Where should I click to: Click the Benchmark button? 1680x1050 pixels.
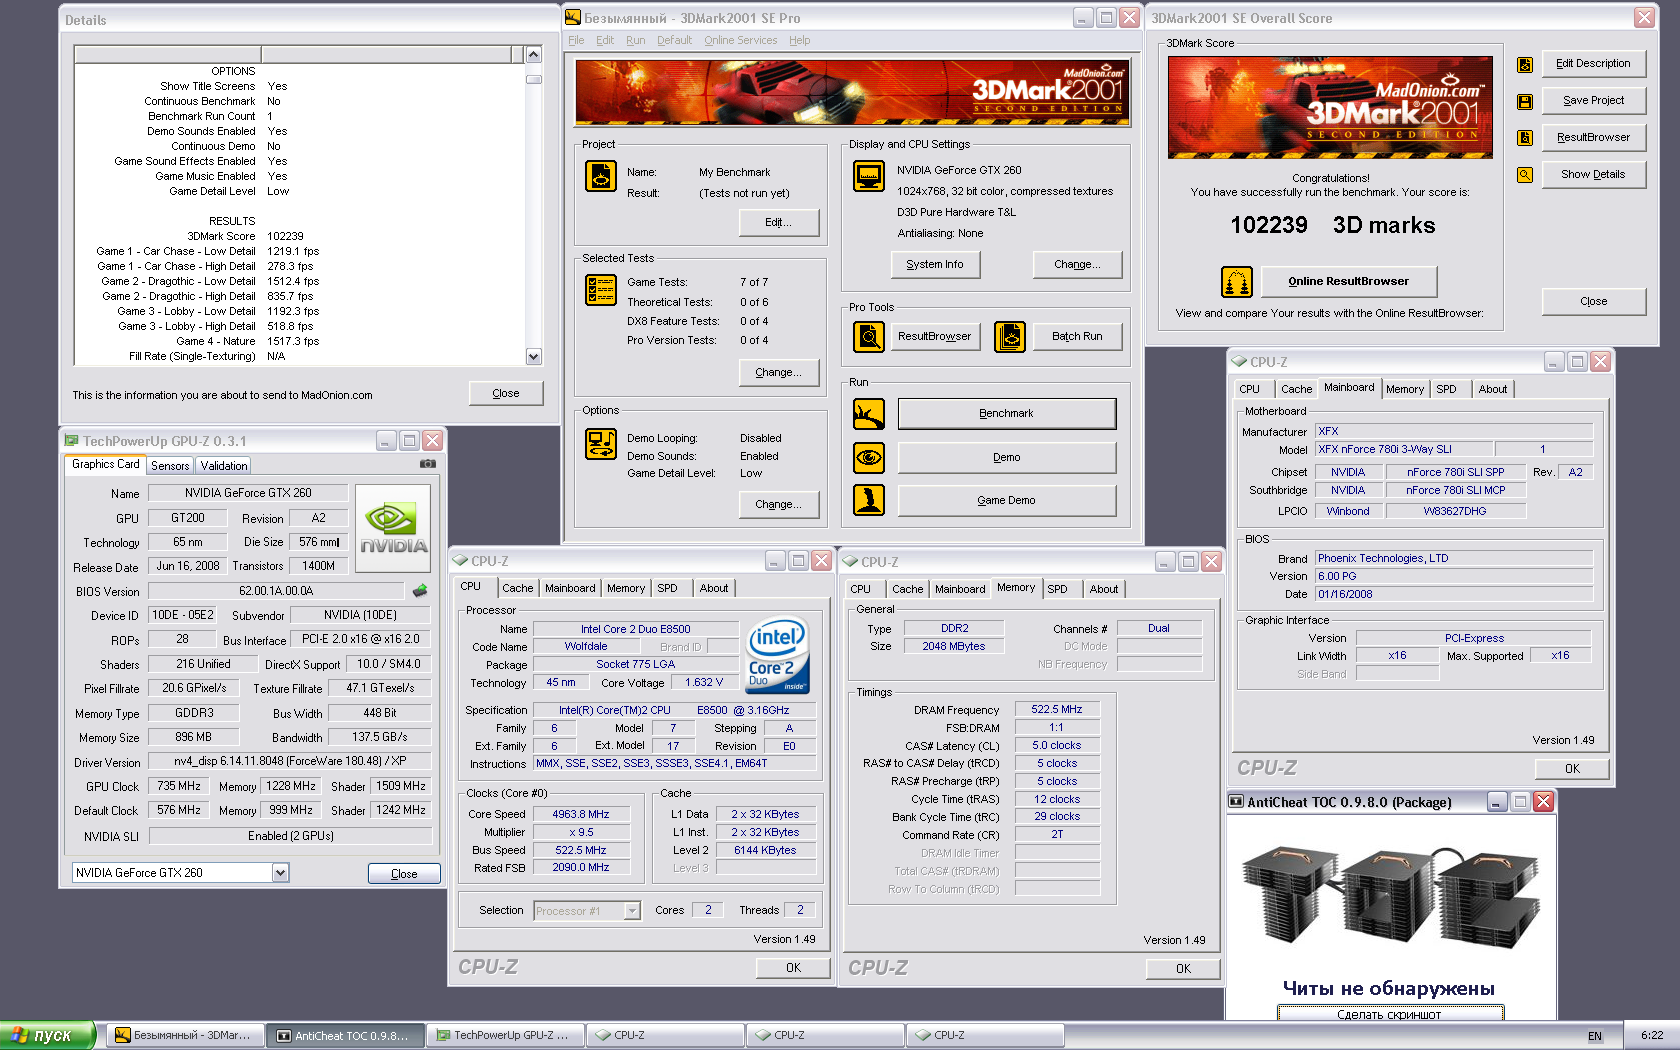[1007, 414]
